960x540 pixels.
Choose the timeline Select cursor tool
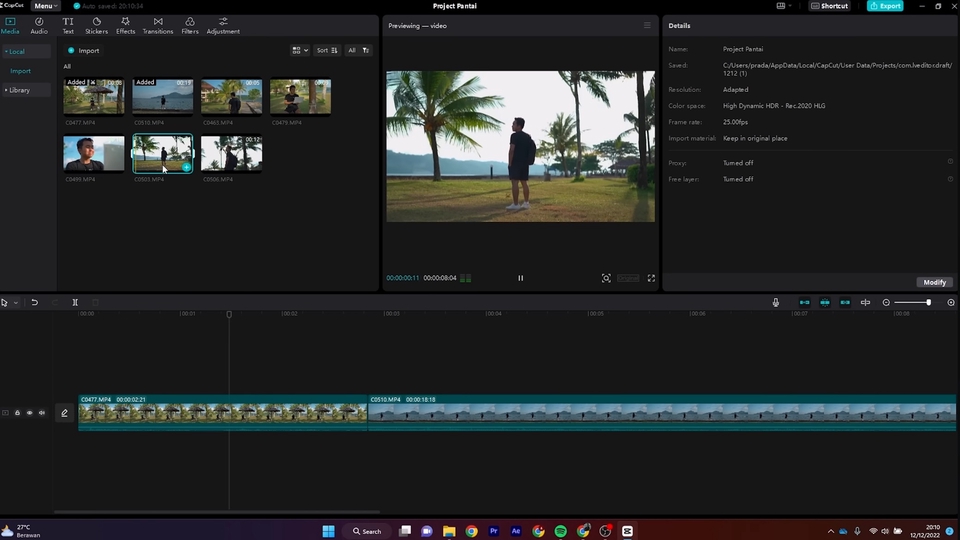coord(4,302)
